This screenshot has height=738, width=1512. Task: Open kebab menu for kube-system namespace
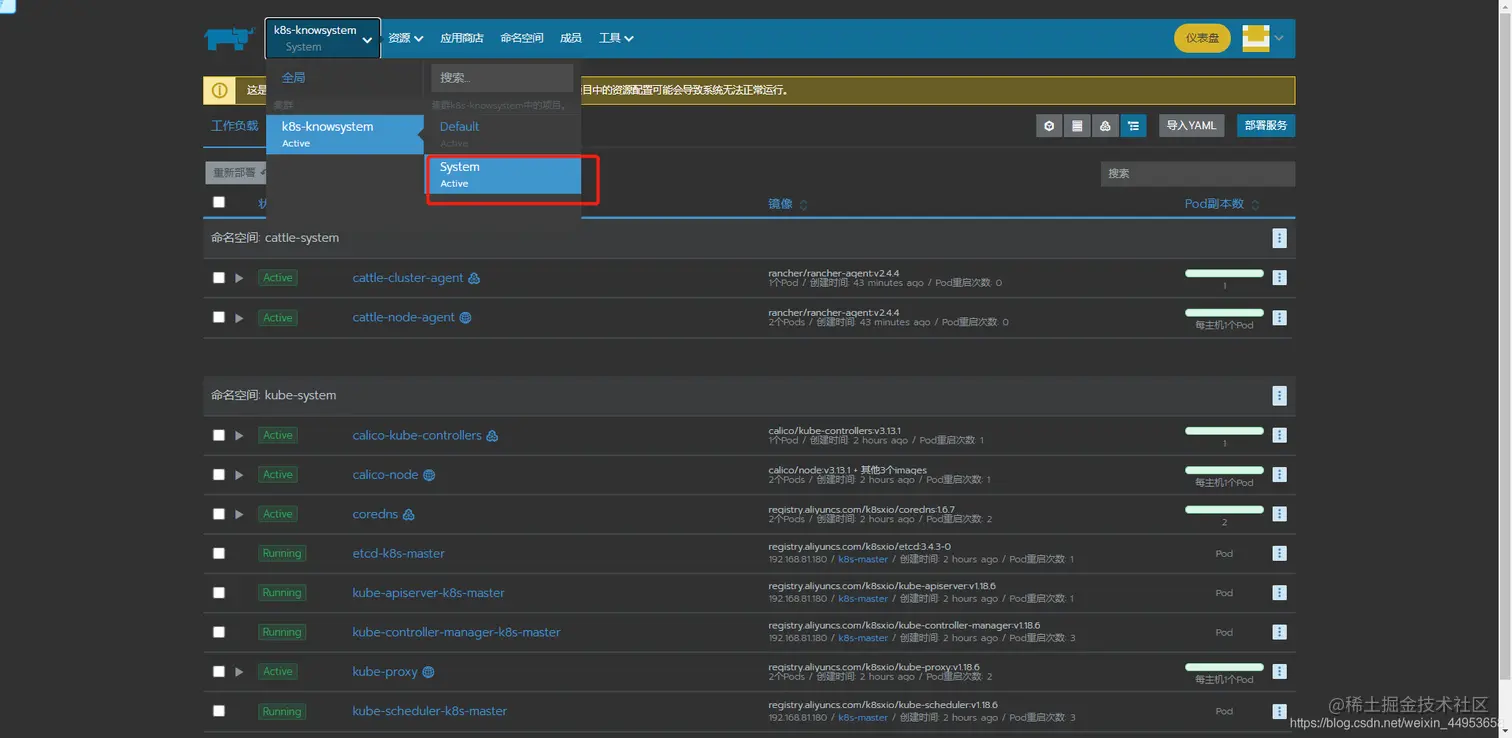[1279, 396]
